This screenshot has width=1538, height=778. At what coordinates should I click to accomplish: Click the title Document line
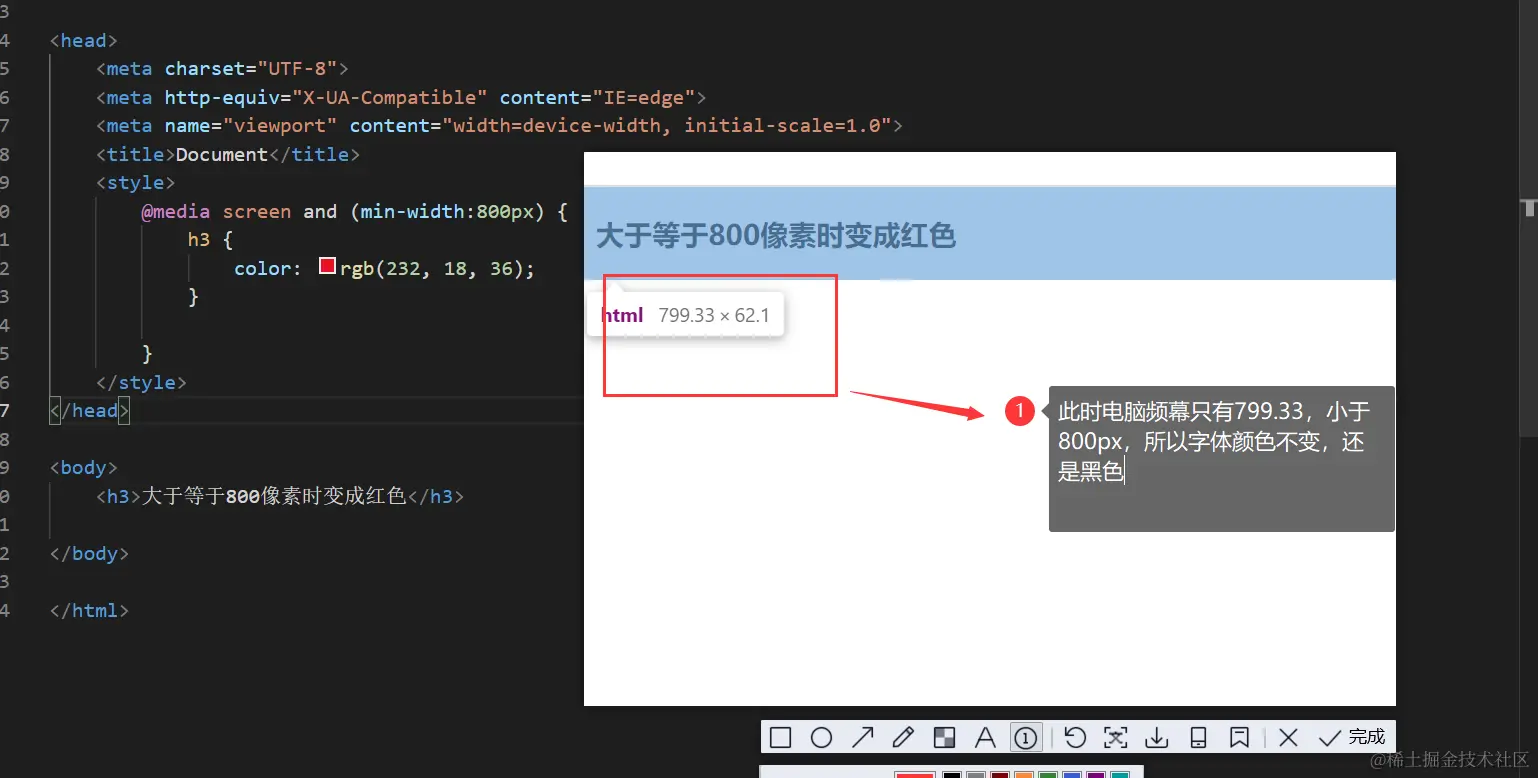pos(228,155)
